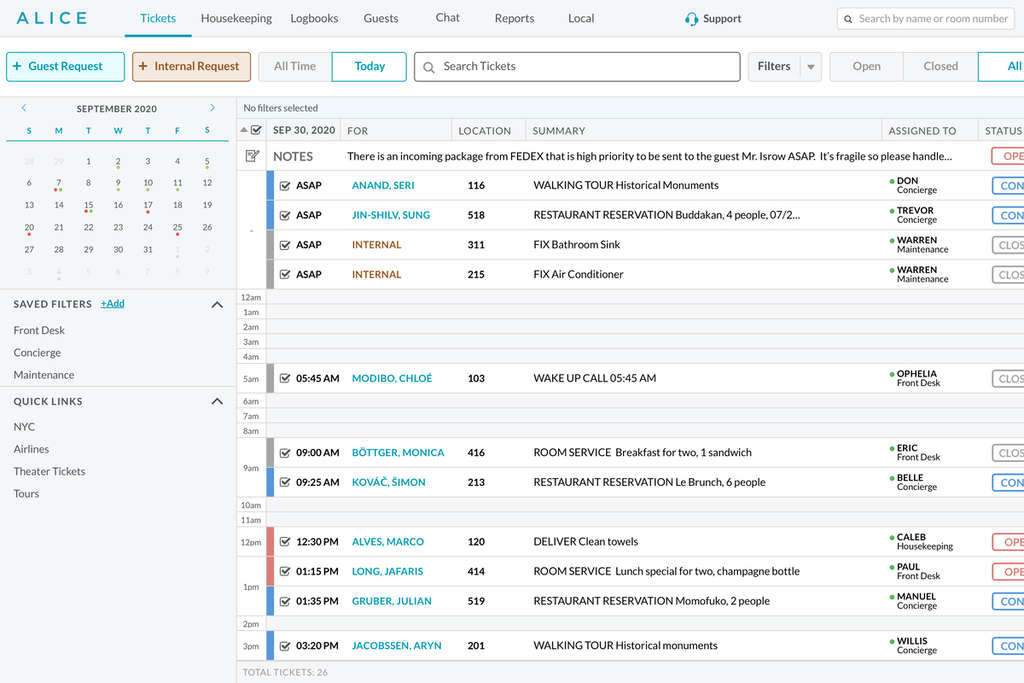Toggle the select-all checkbox in the table header
This screenshot has height=683, width=1024.
[256, 130]
